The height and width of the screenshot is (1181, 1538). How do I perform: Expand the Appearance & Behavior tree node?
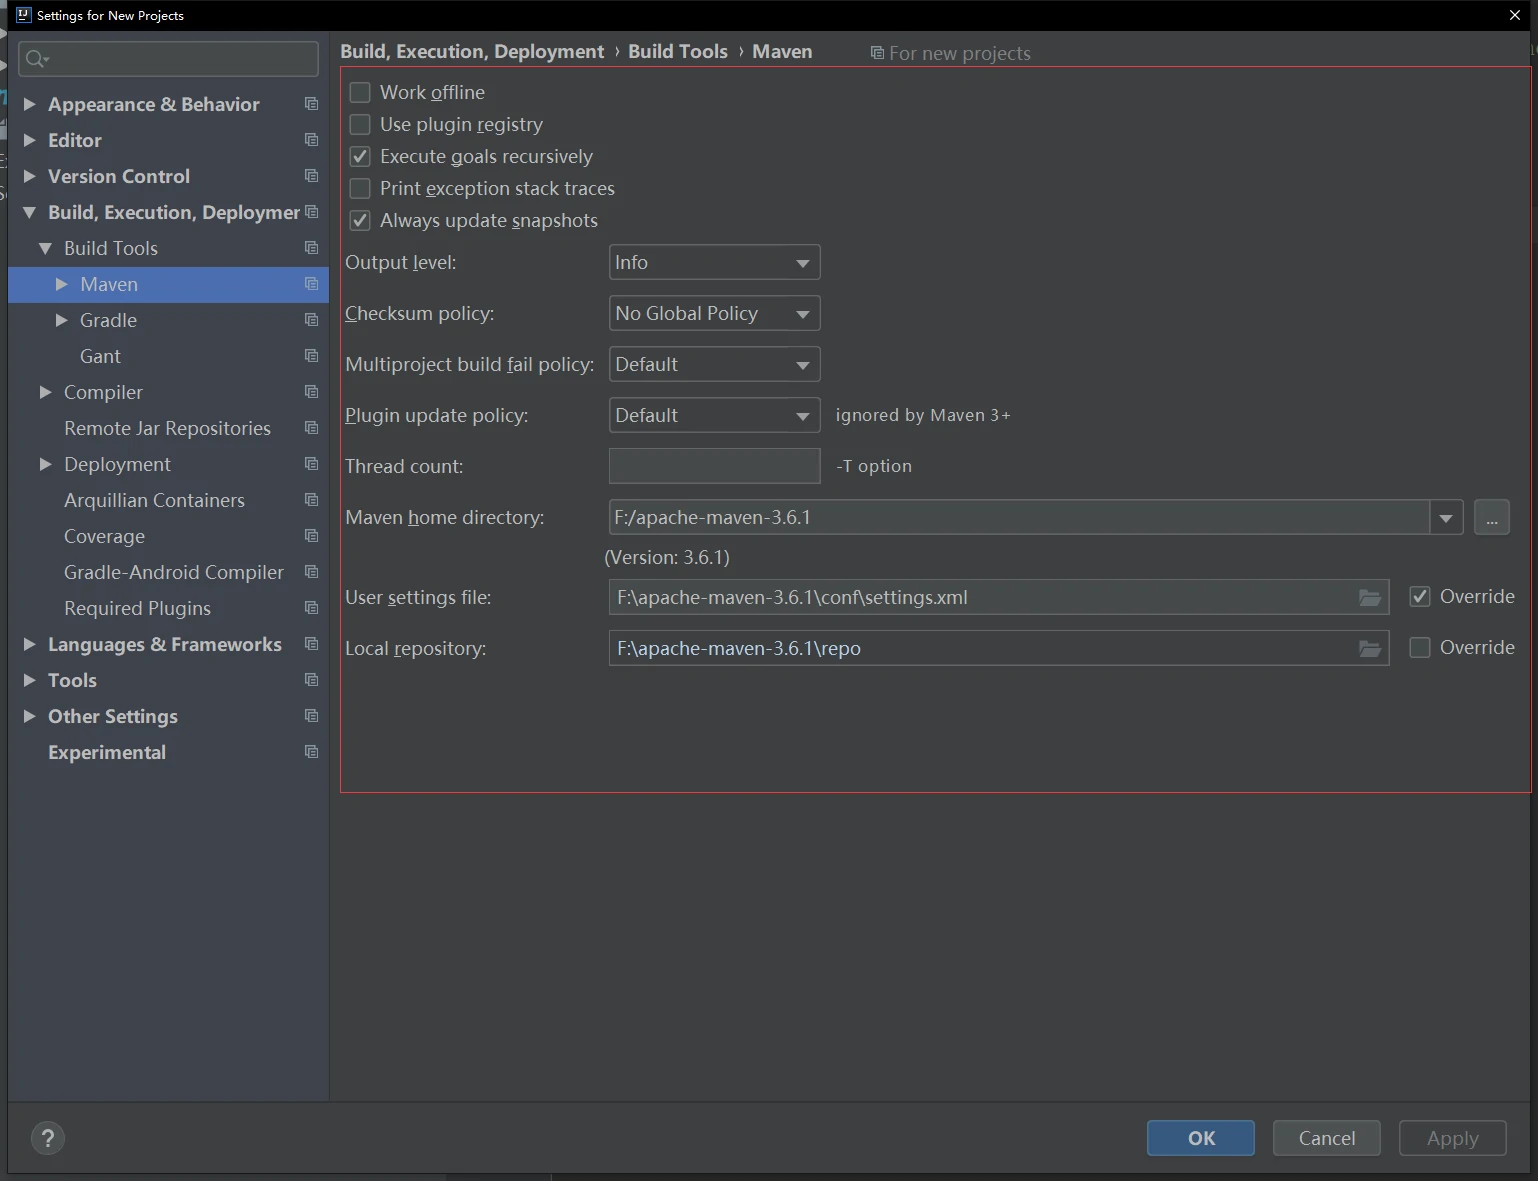(x=30, y=104)
